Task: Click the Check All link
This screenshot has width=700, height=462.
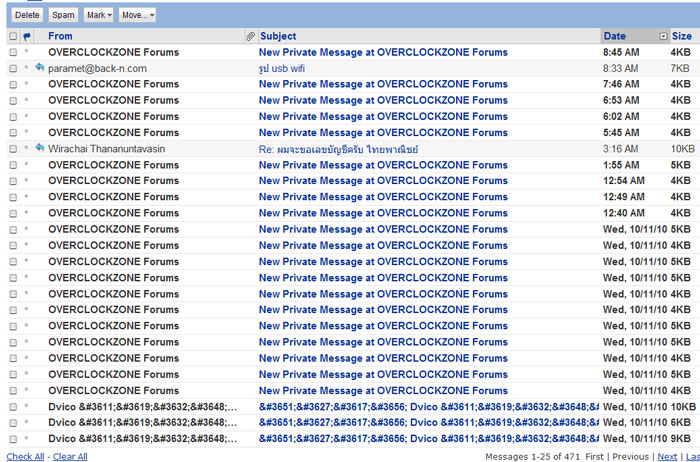Action: pyautogui.click(x=25, y=456)
